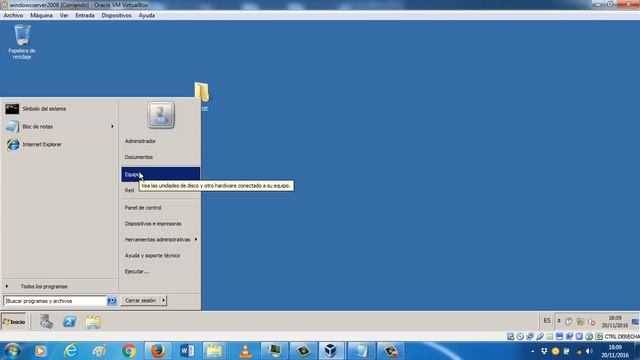640x360 pixels.
Task: Open host file explorer taskbar button
Action: pyautogui.click(x=215, y=351)
